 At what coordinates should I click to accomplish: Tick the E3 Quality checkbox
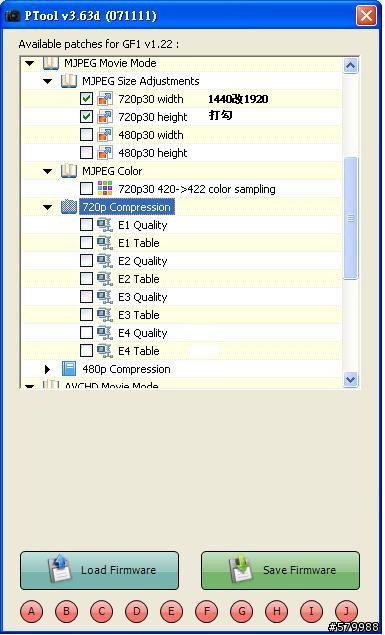(x=86, y=297)
